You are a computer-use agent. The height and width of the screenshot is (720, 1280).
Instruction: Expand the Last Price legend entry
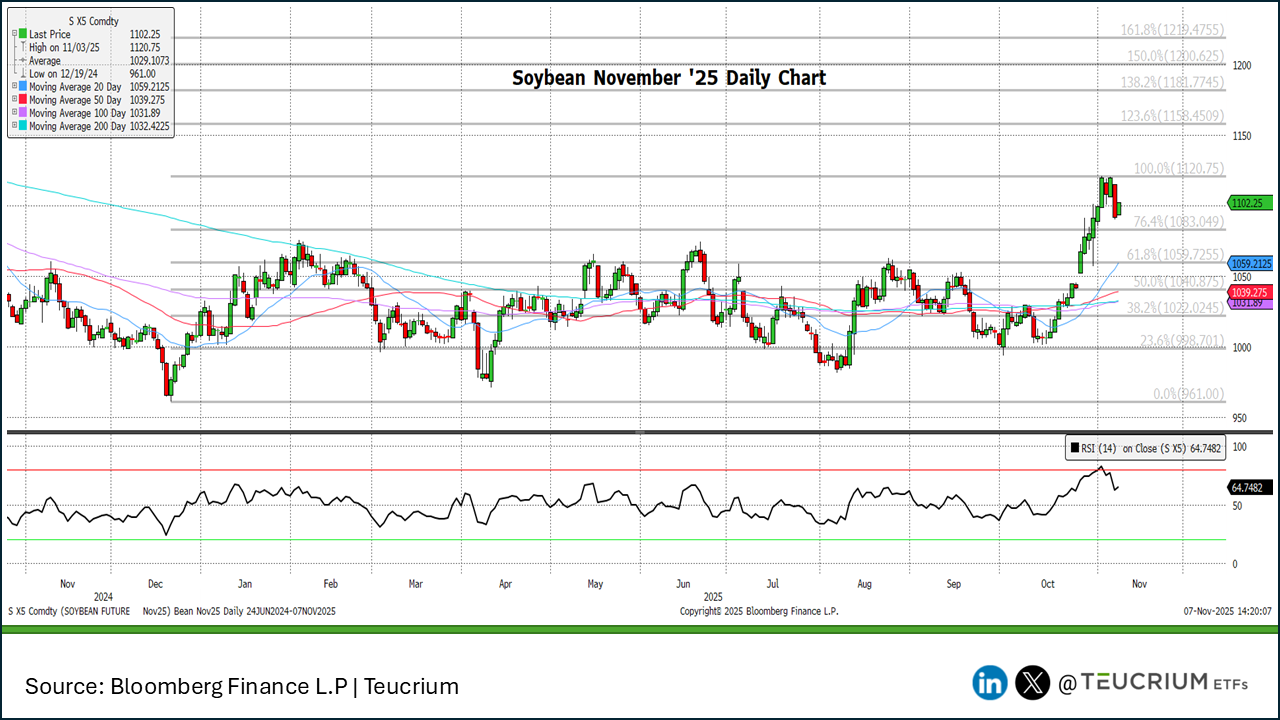click(14, 33)
